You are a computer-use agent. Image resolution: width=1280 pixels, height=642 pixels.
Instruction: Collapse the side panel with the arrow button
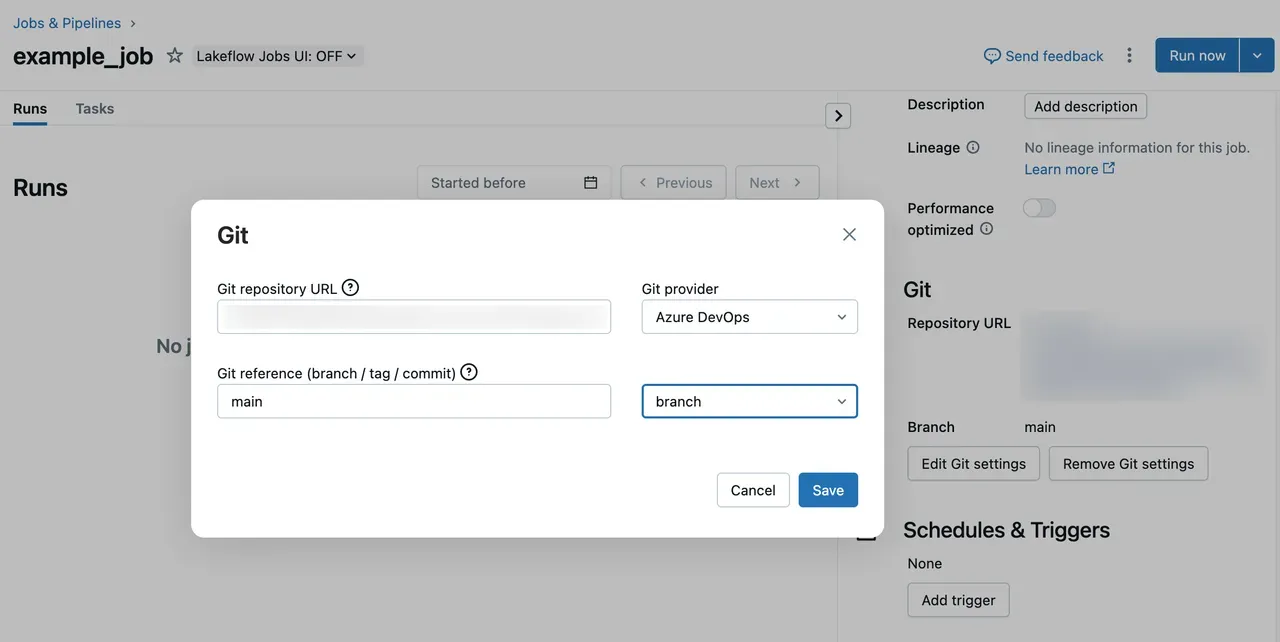[838, 116]
